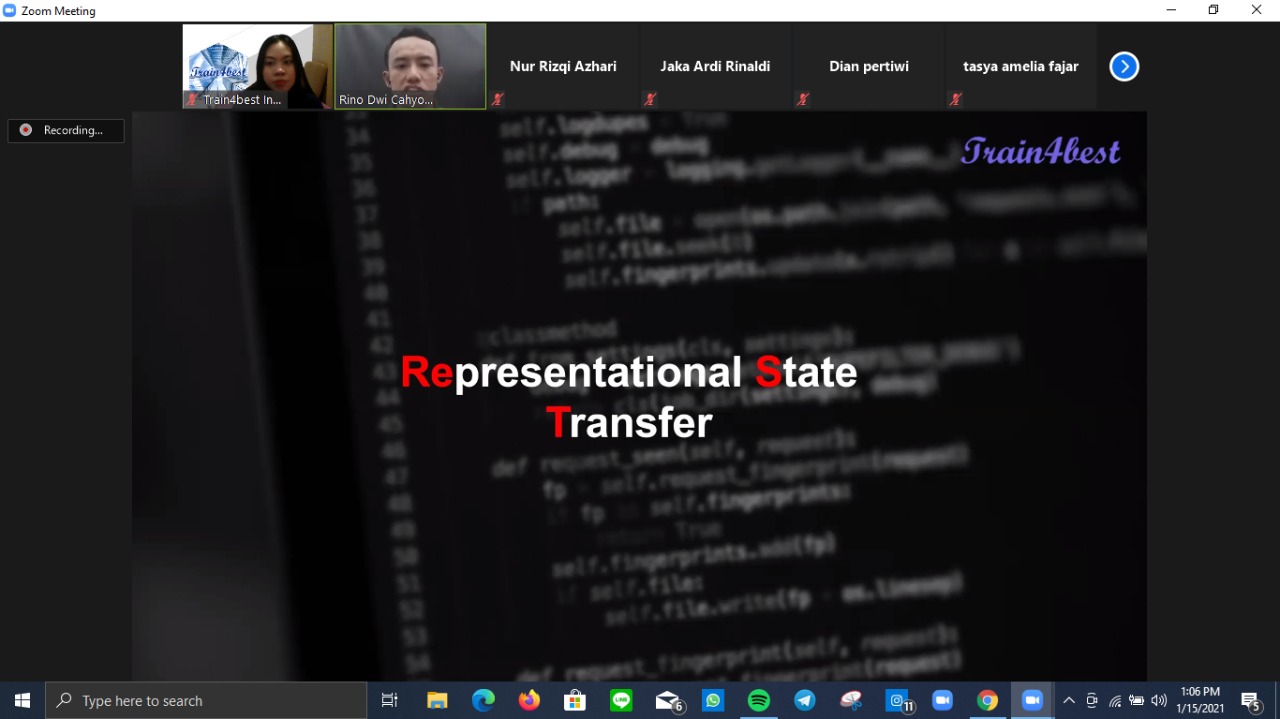Open LINE app from the taskbar
The image size is (1280, 719).
click(621, 701)
